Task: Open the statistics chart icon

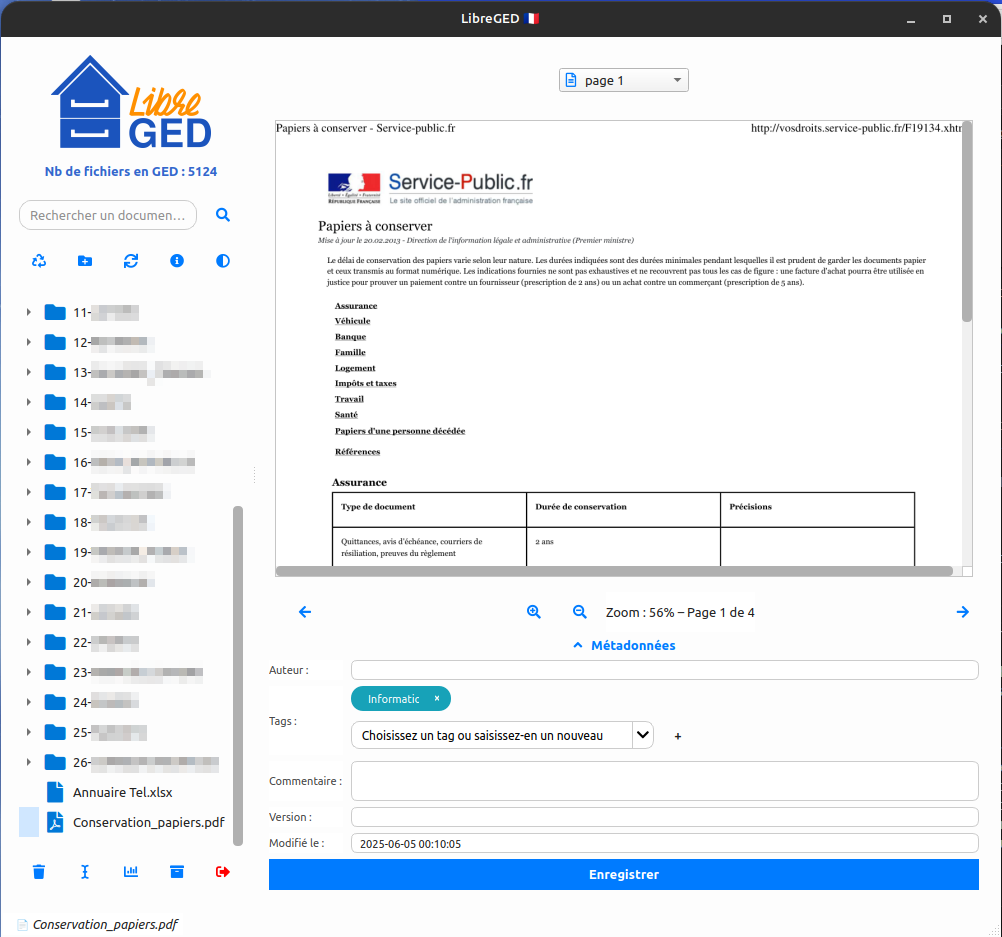Action: tap(131, 872)
